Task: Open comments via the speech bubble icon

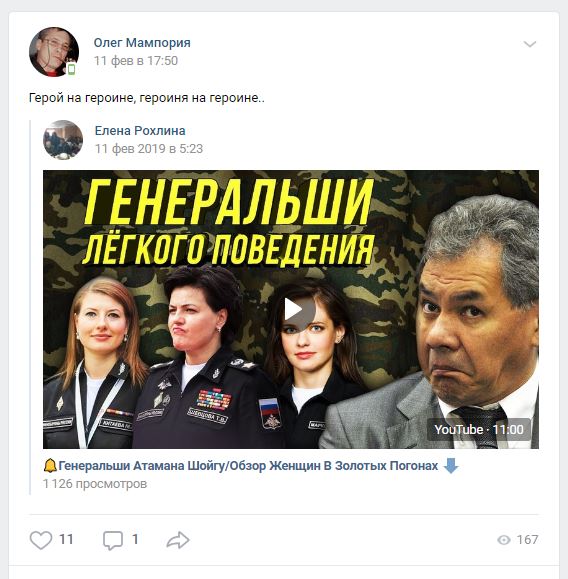Action: pos(113,541)
